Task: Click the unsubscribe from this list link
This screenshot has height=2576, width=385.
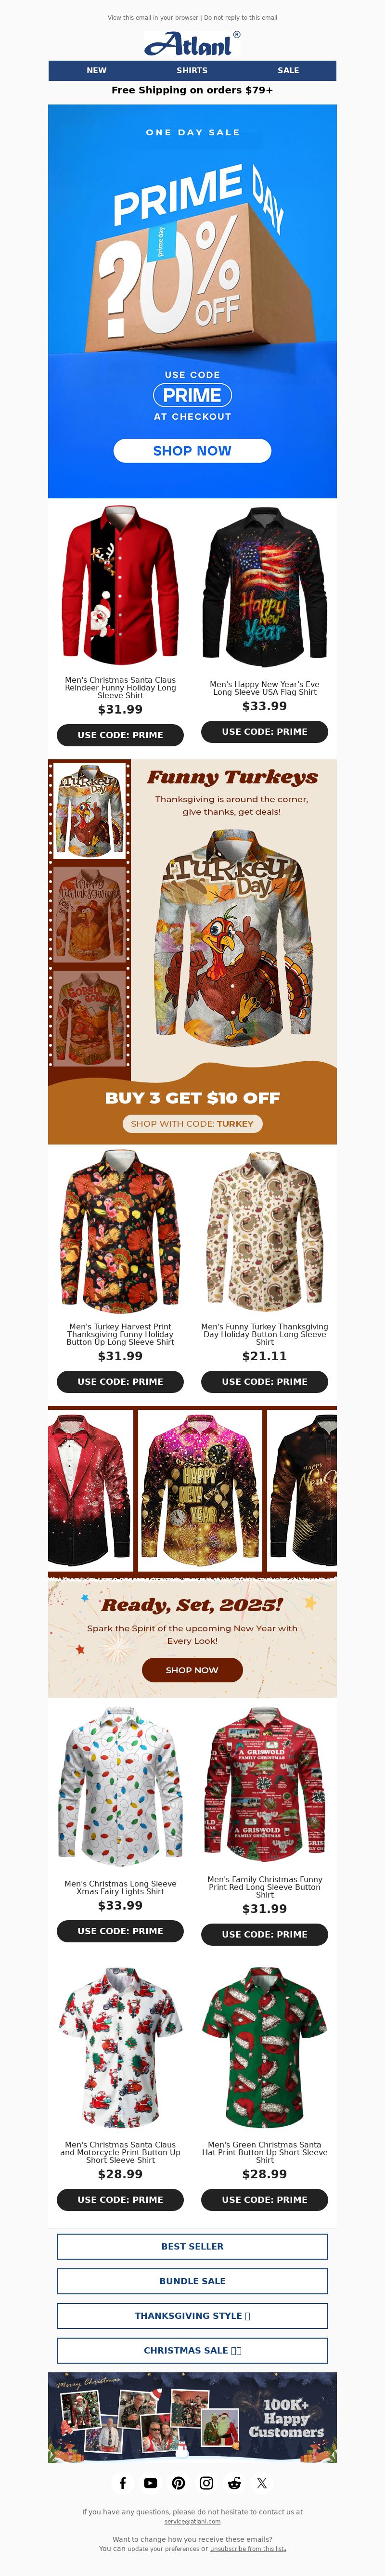Action: tap(248, 2548)
